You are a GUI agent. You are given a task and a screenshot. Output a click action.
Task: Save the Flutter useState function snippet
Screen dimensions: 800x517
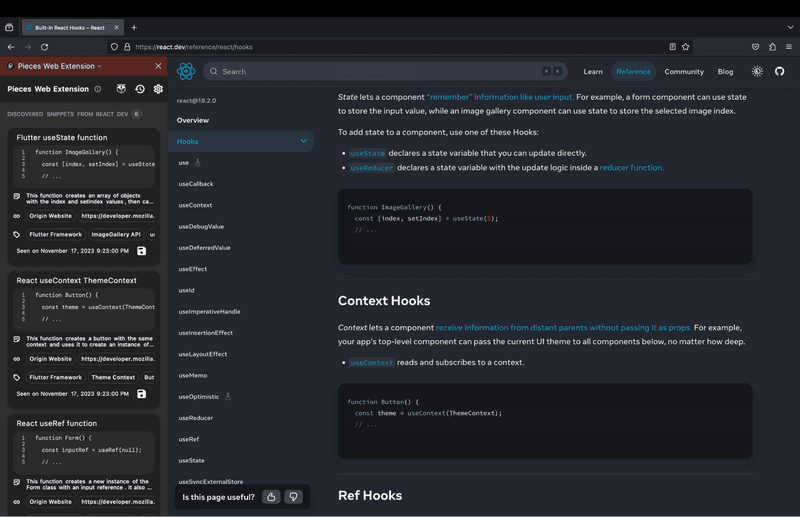tap(141, 251)
